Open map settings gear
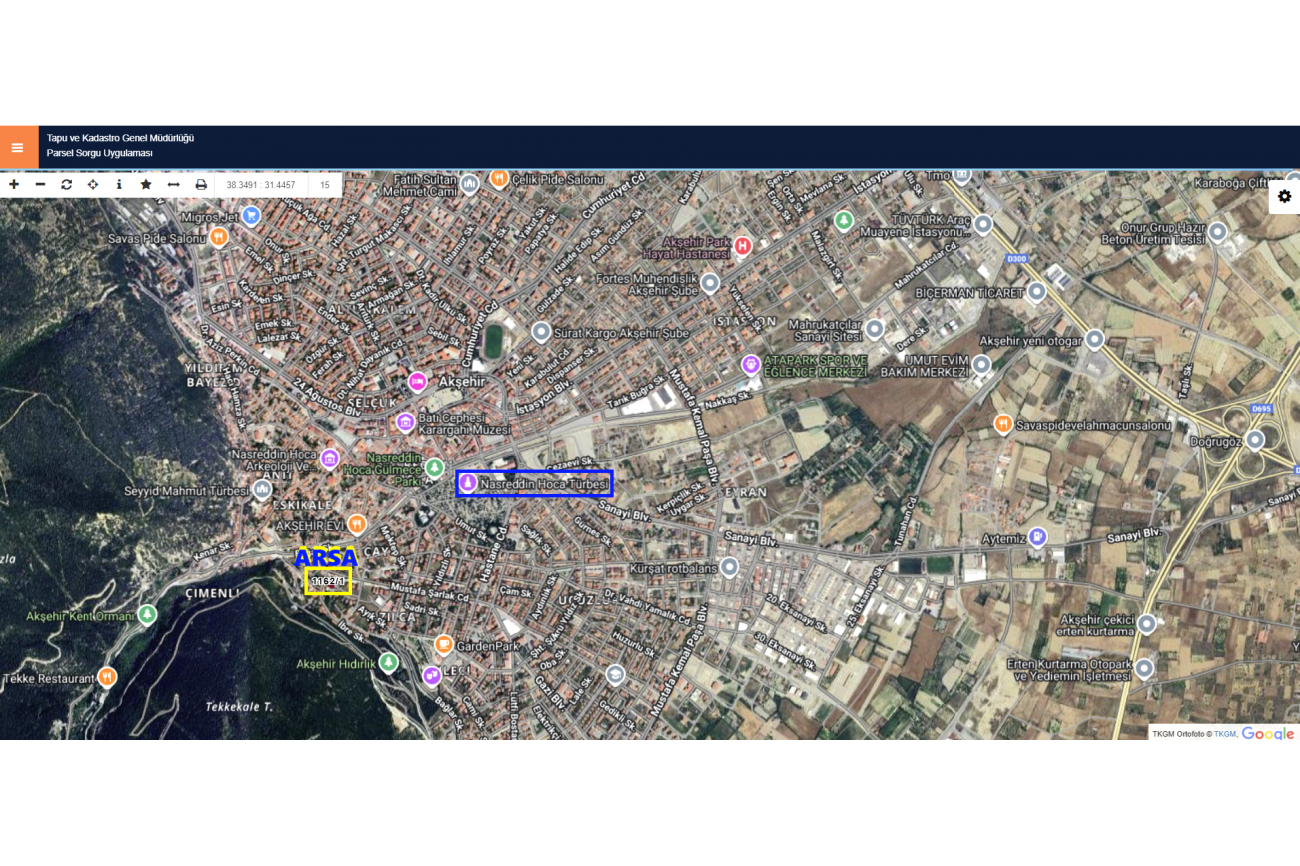 tap(1284, 196)
